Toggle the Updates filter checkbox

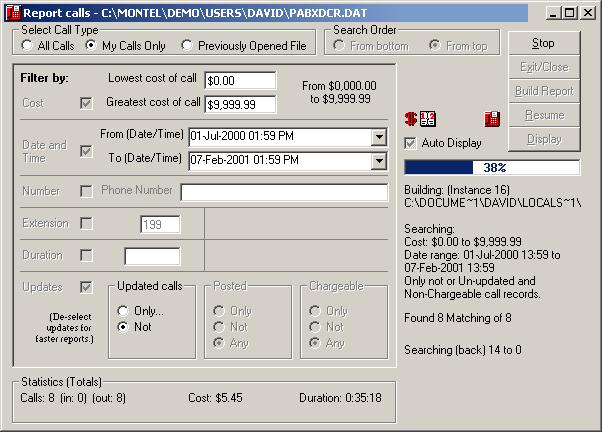[86, 287]
